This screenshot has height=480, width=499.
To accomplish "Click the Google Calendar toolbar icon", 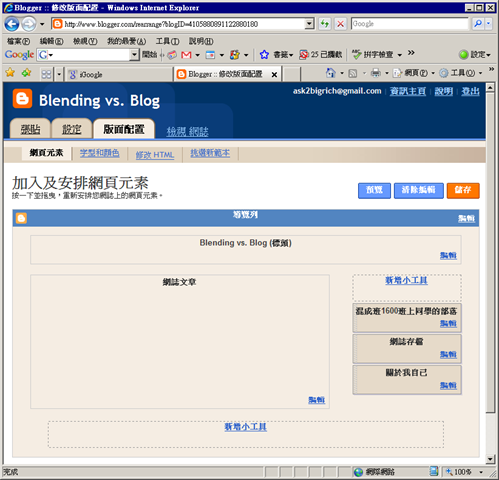I will pos(210,55).
